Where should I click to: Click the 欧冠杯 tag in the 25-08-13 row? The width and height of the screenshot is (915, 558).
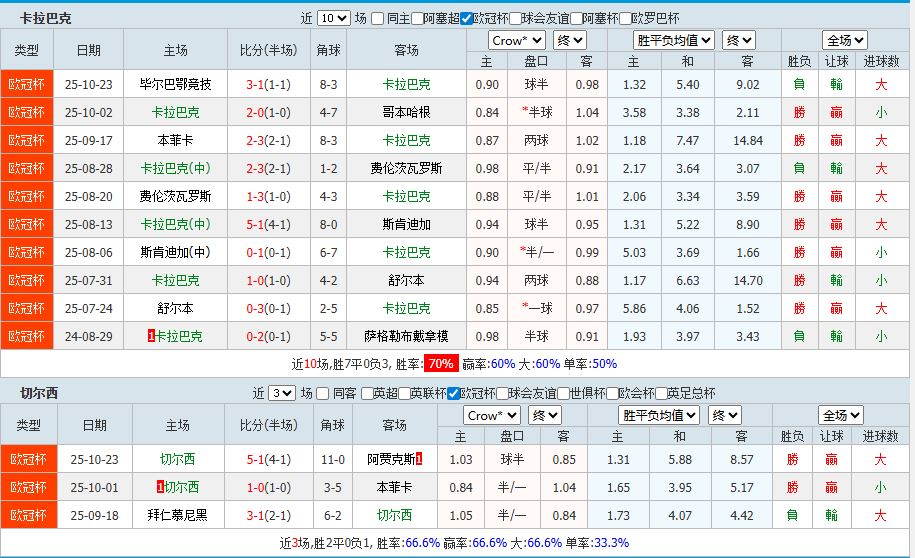(x=27, y=224)
